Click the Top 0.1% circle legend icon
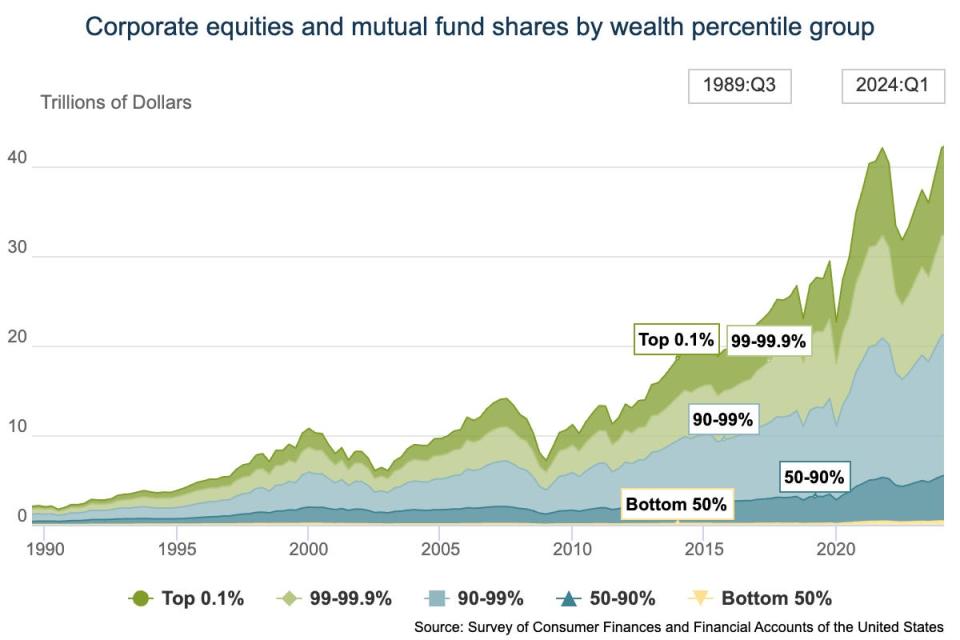Viewport: 960px width, 640px height. click(x=141, y=598)
